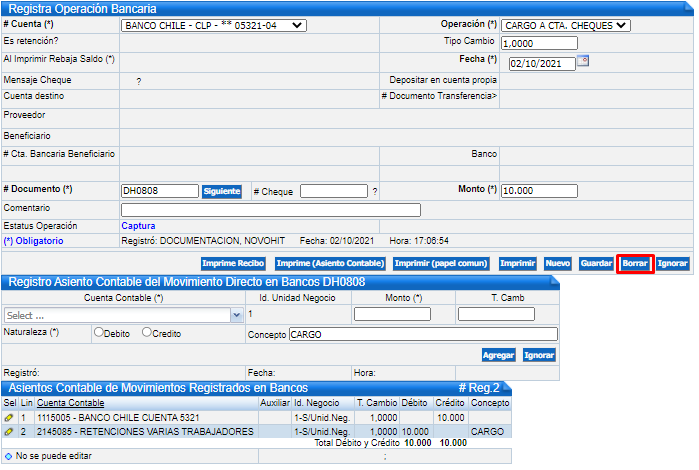Click Siguiente next to document number
Screen dimensions: 699x470
click(222, 191)
